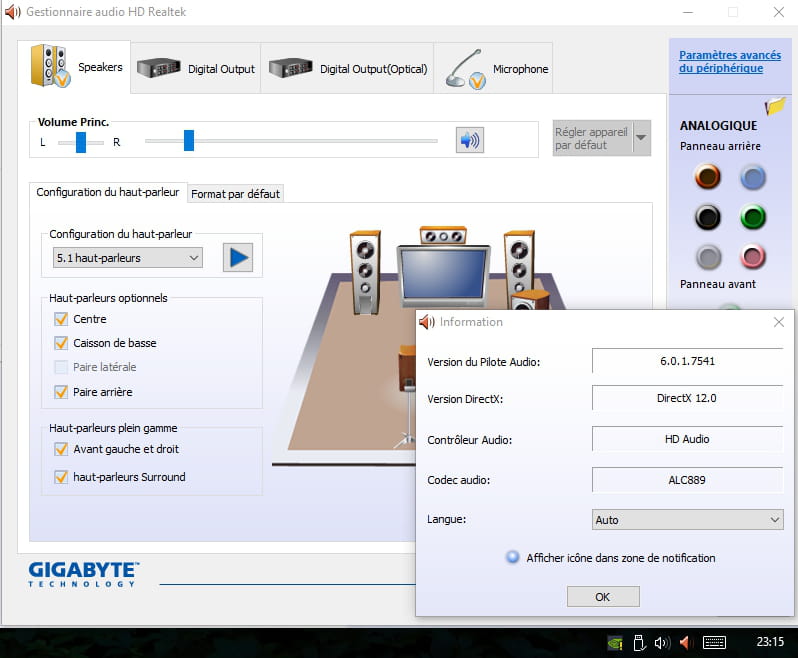Click the black rear panel audio jack
Screen dimensions: 798x658
click(707, 217)
